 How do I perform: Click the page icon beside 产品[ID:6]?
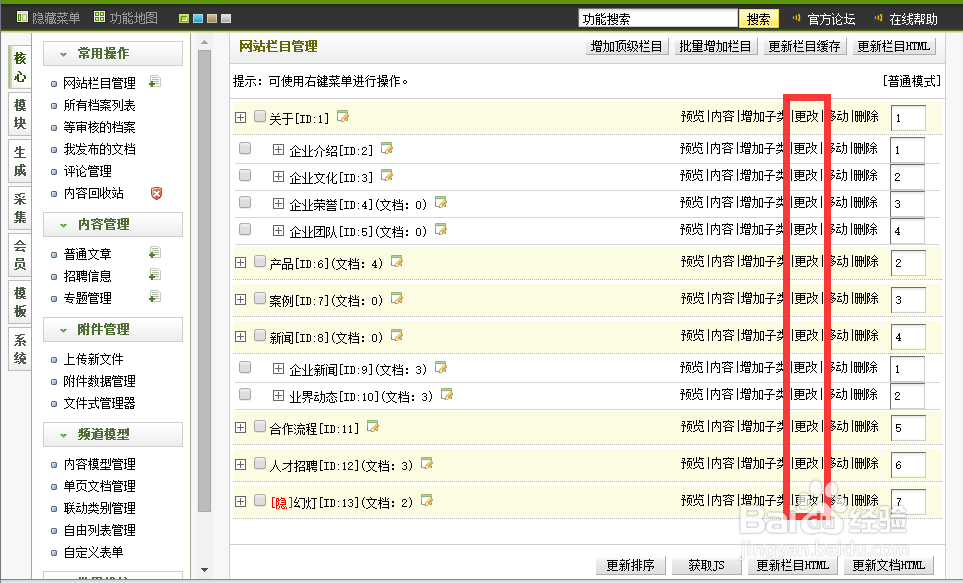pyautogui.click(x=399, y=261)
